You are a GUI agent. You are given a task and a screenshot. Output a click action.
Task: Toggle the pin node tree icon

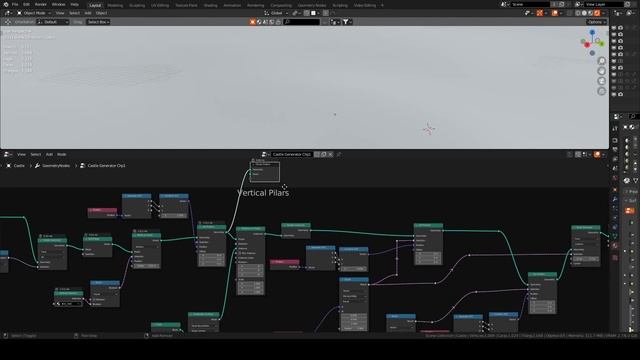pos(339,154)
